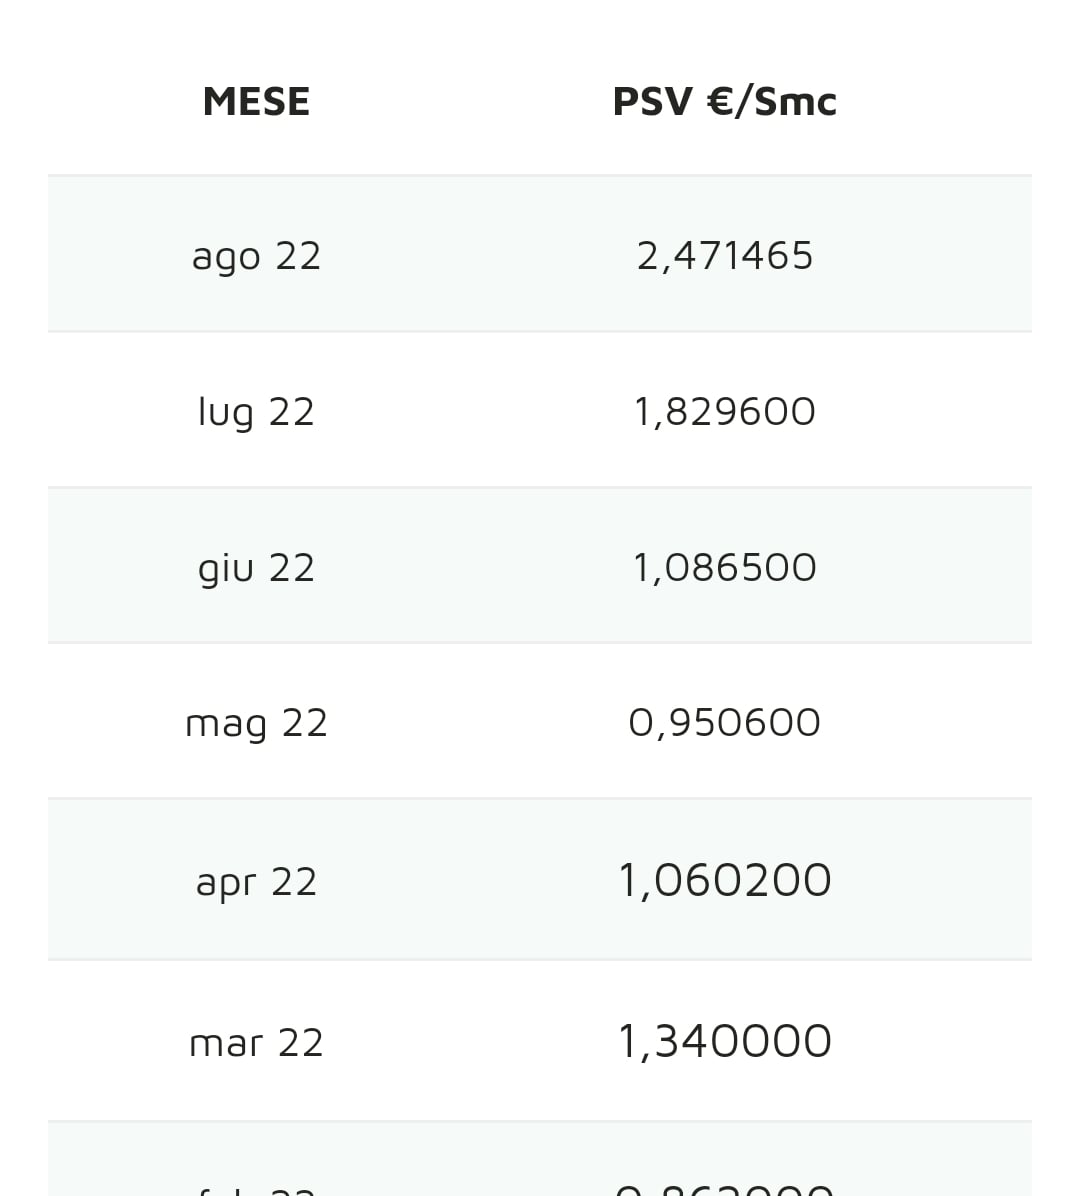
Task: Select the ago 22 month cell
Action: tap(256, 256)
